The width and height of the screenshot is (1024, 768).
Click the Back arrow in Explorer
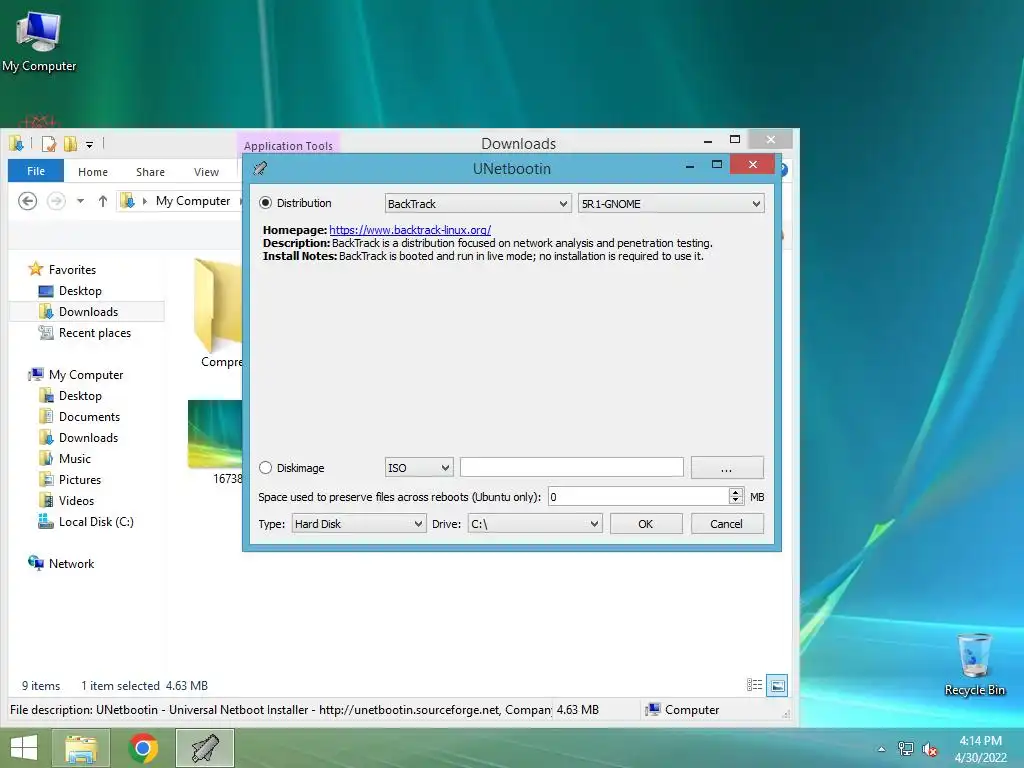pyautogui.click(x=27, y=201)
